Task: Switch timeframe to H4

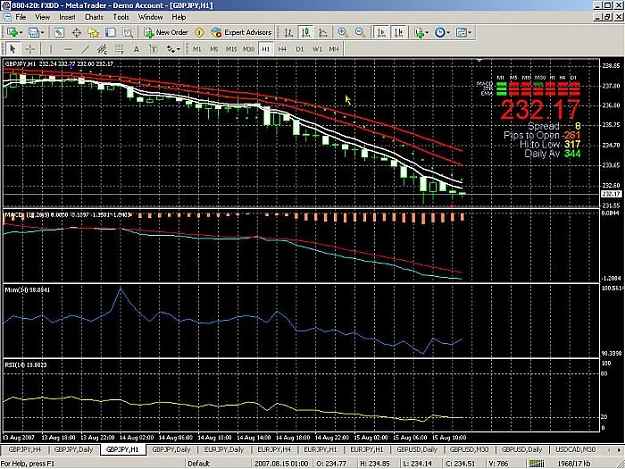Action: click(x=282, y=49)
